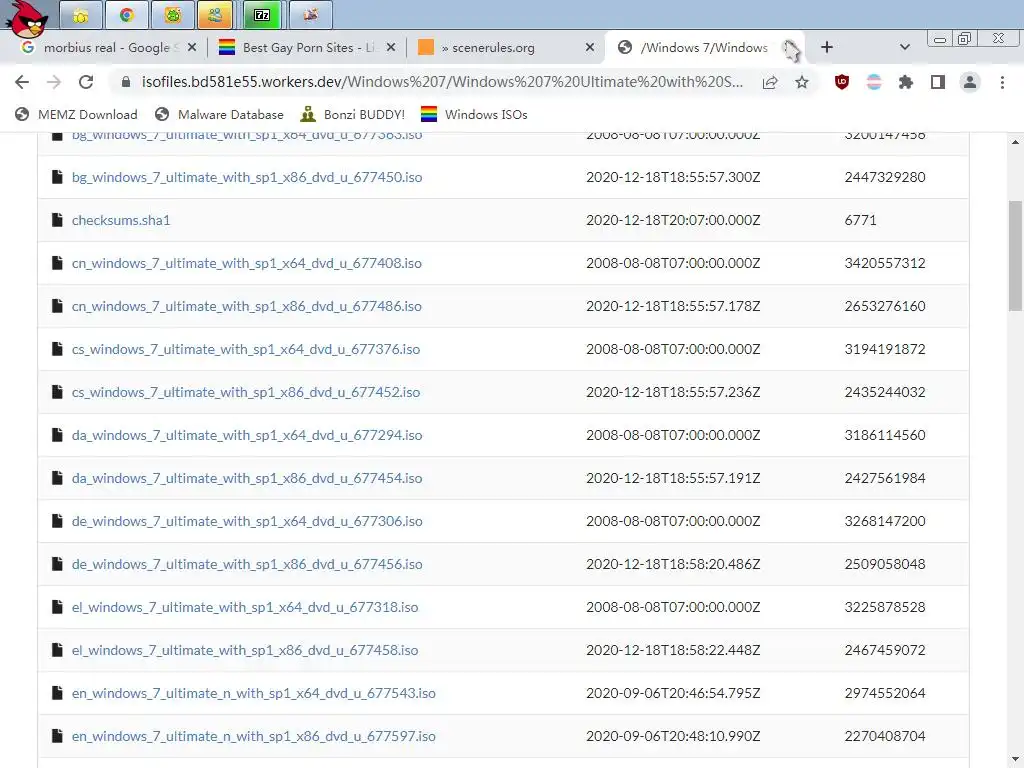Open the green pig taskbar icon

point(172,15)
